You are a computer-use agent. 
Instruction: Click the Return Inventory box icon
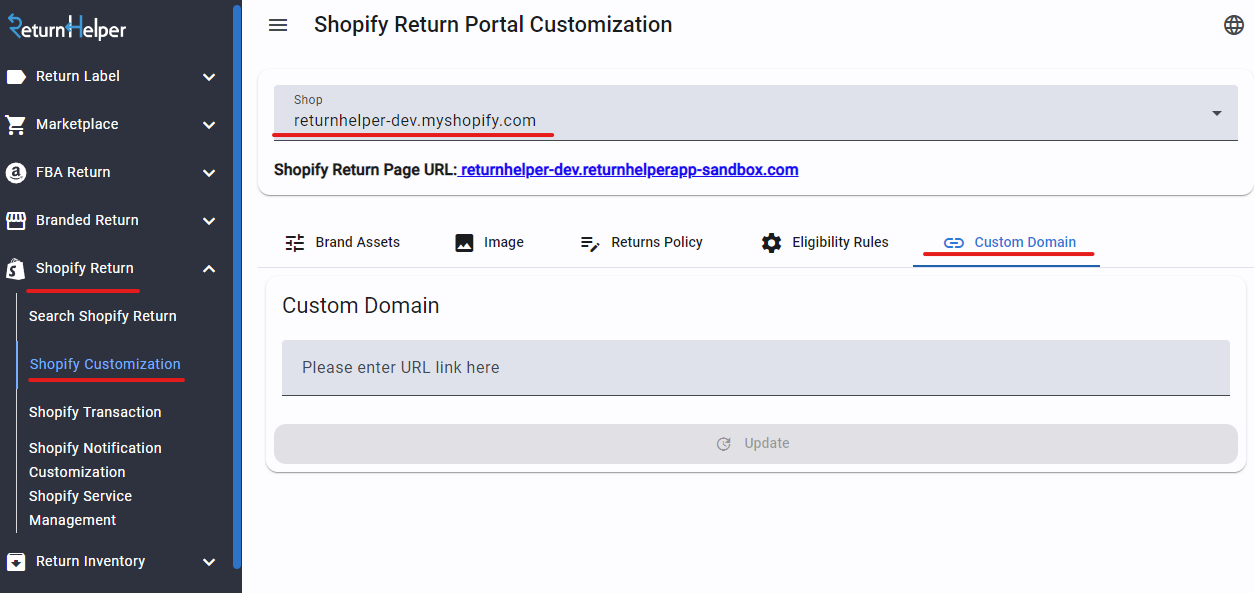tap(16, 562)
